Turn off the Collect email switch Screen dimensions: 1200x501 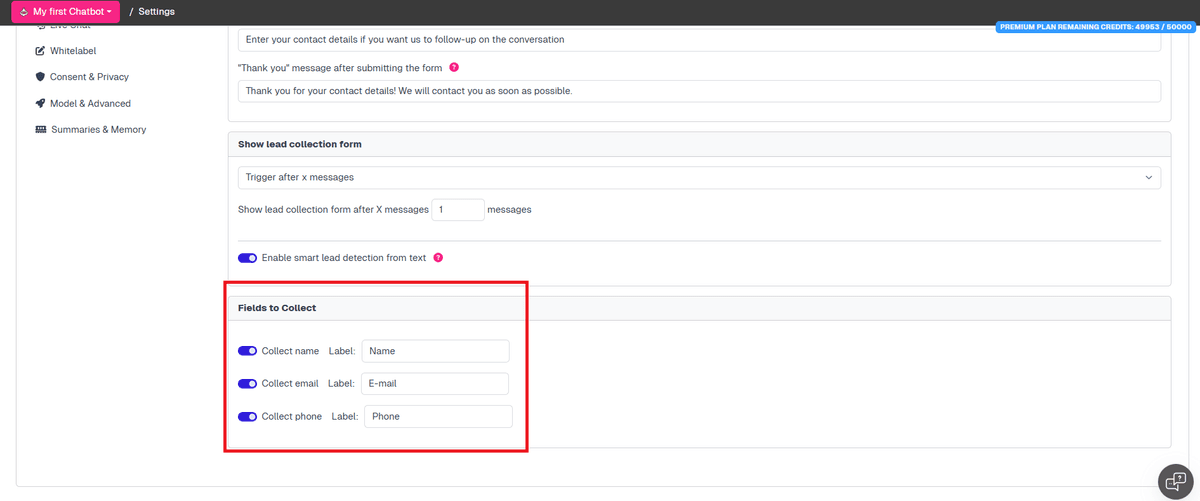(x=247, y=384)
